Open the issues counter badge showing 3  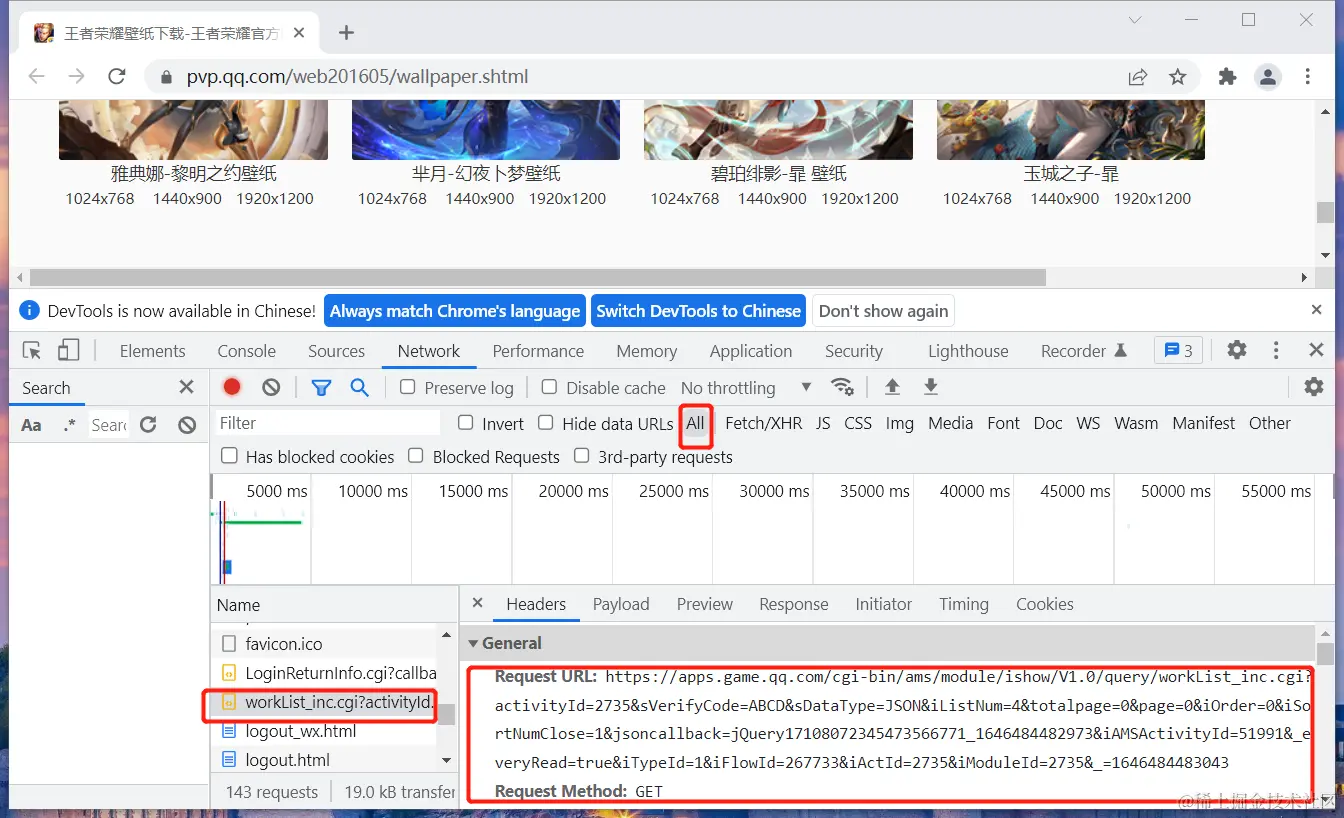pos(1178,350)
